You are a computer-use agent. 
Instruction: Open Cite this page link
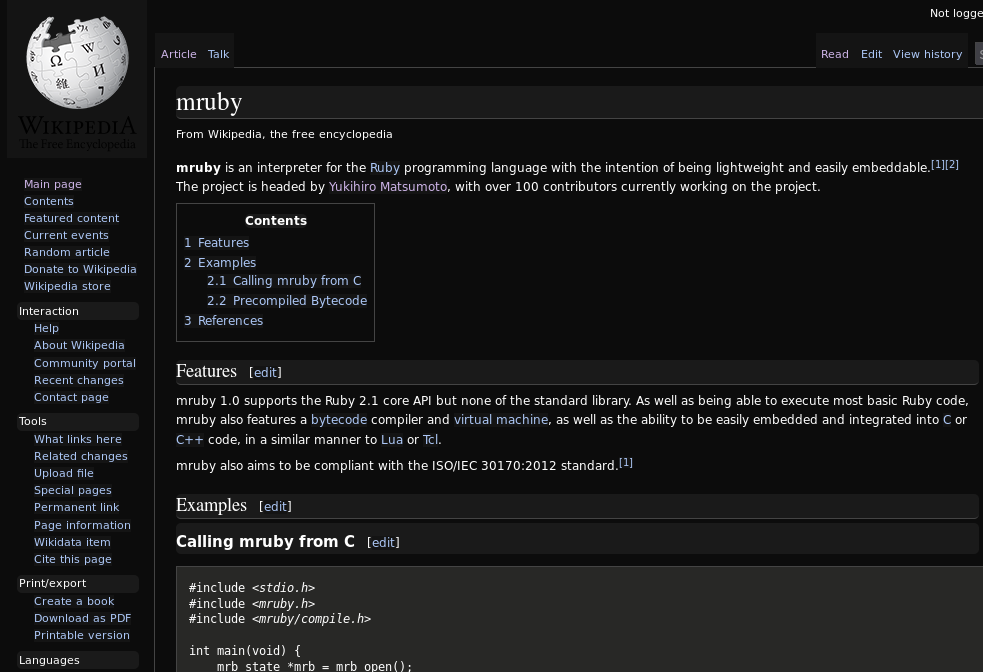73,559
